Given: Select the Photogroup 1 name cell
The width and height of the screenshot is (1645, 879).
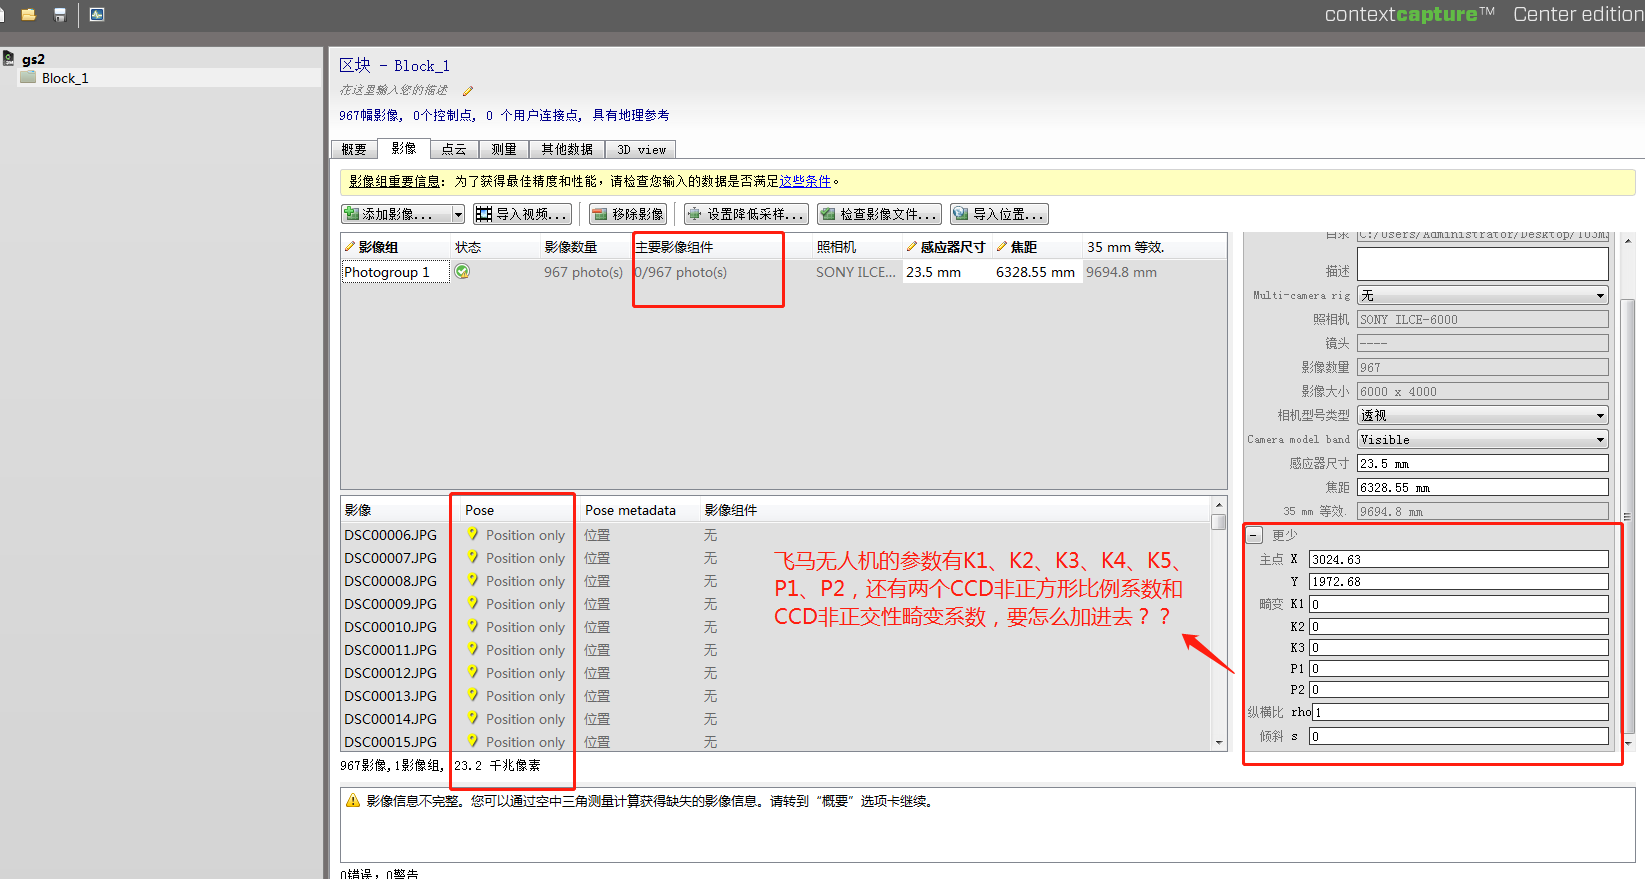Looking at the screenshot, I should [x=395, y=272].
